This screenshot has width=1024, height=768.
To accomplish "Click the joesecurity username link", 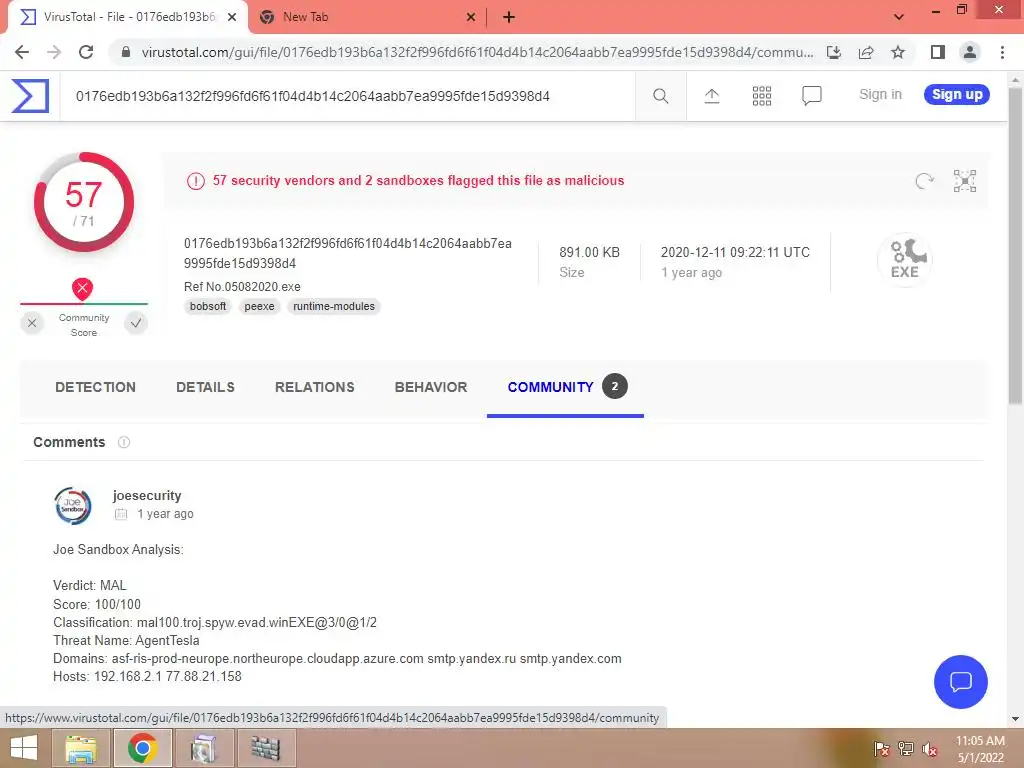I will tap(147, 496).
